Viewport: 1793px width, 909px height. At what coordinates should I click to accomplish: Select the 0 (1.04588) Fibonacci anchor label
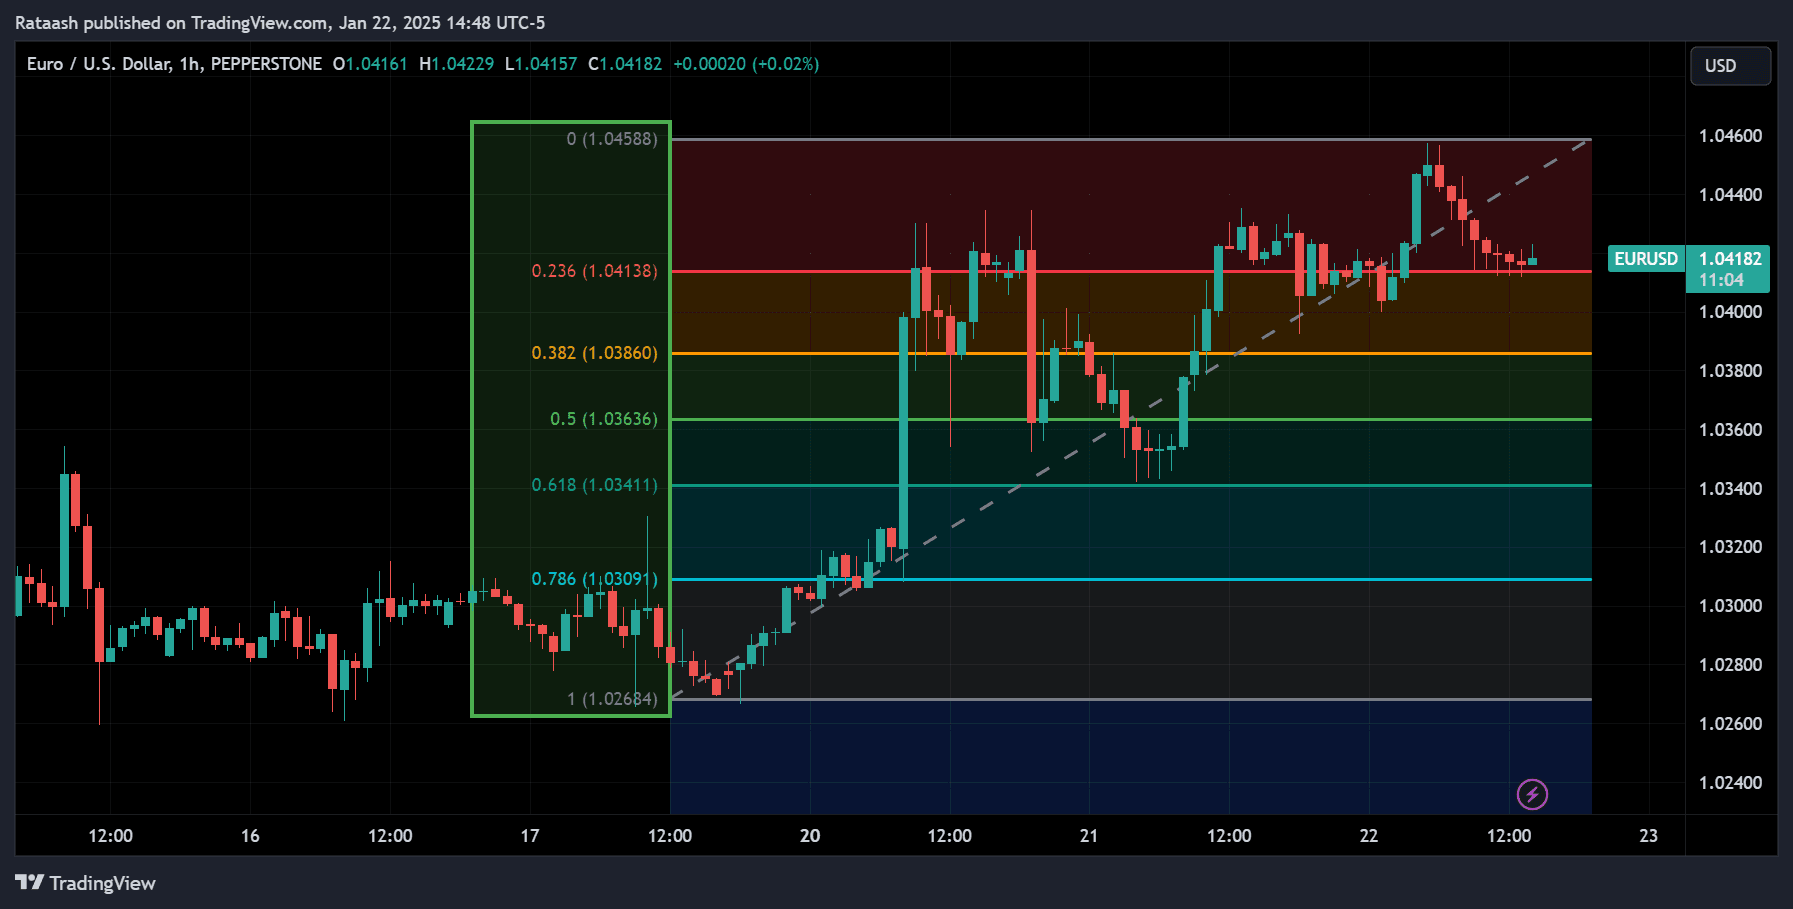[x=612, y=139]
